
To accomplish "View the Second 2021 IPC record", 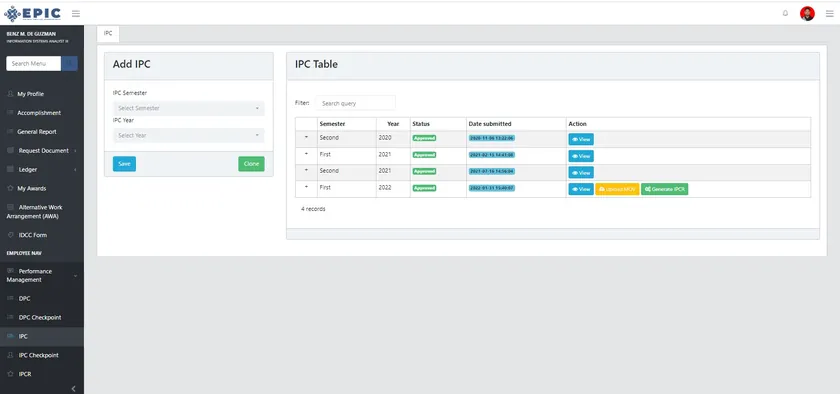I will (581, 173).
